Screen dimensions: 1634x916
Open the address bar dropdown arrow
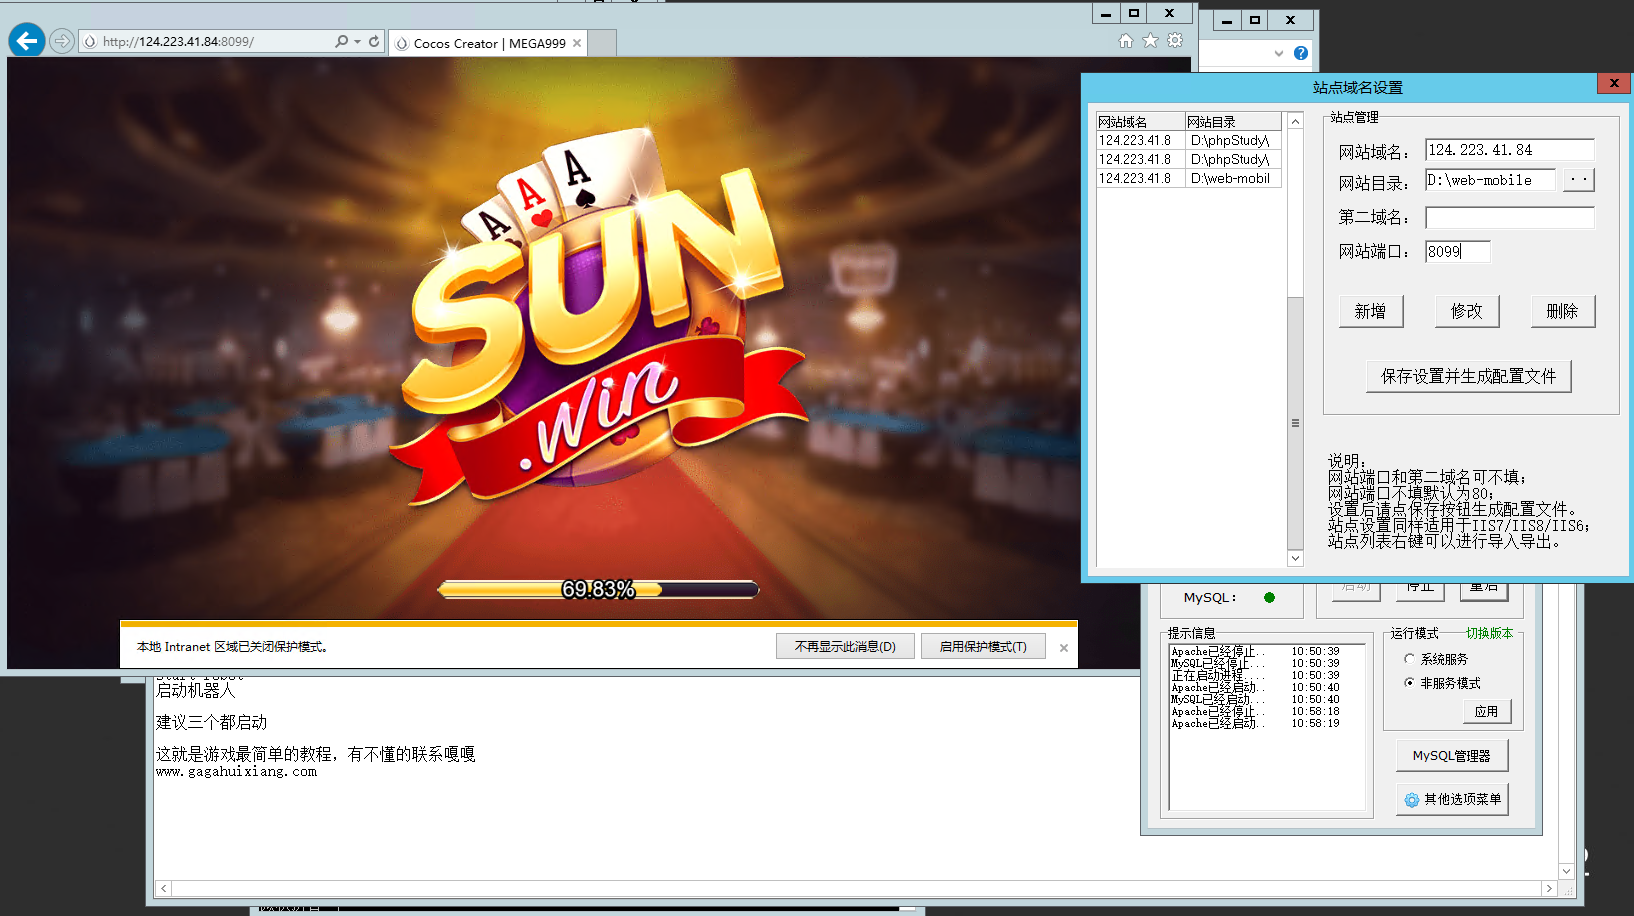click(357, 41)
